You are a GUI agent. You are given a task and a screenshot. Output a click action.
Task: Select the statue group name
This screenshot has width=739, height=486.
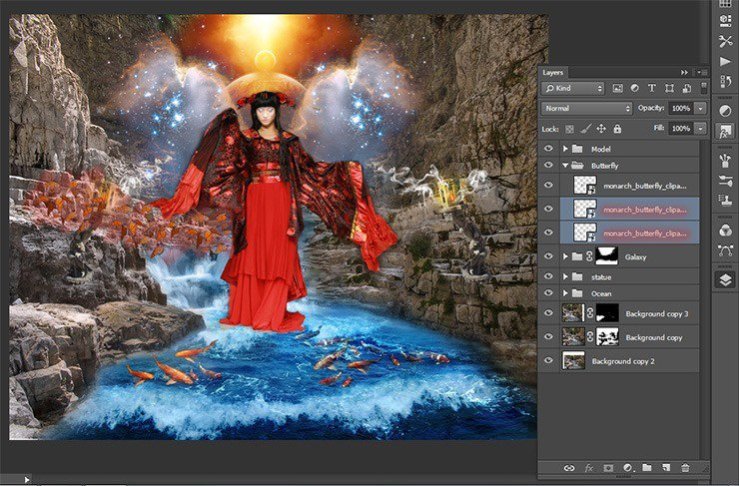(x=601, y=277)
